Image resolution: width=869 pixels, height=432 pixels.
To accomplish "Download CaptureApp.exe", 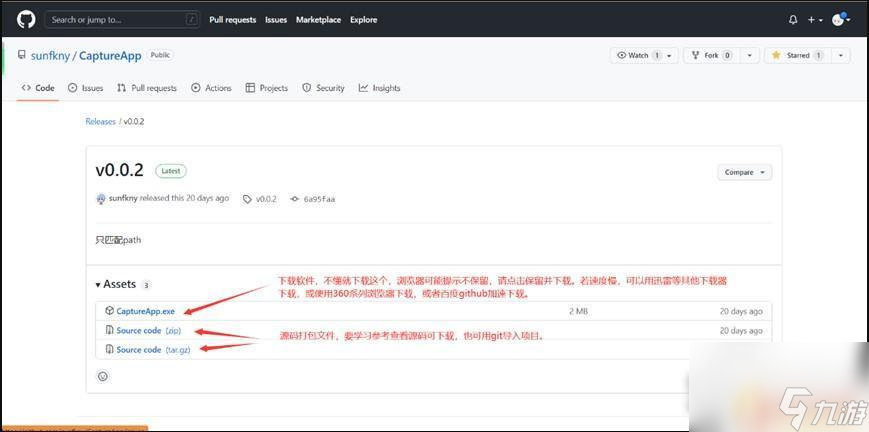I will click(x=145, y=311).
